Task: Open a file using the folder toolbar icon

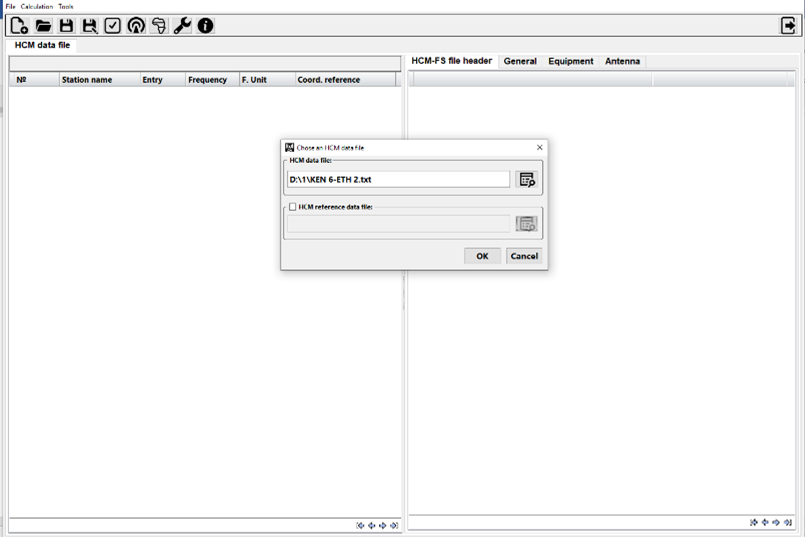Action: [43, 26]
